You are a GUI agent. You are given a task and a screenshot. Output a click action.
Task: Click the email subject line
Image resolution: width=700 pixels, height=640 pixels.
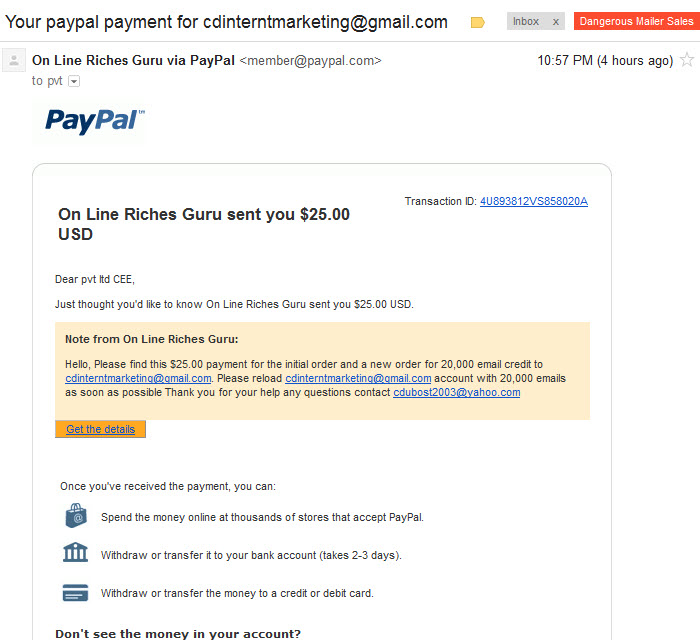click(226, 22)
